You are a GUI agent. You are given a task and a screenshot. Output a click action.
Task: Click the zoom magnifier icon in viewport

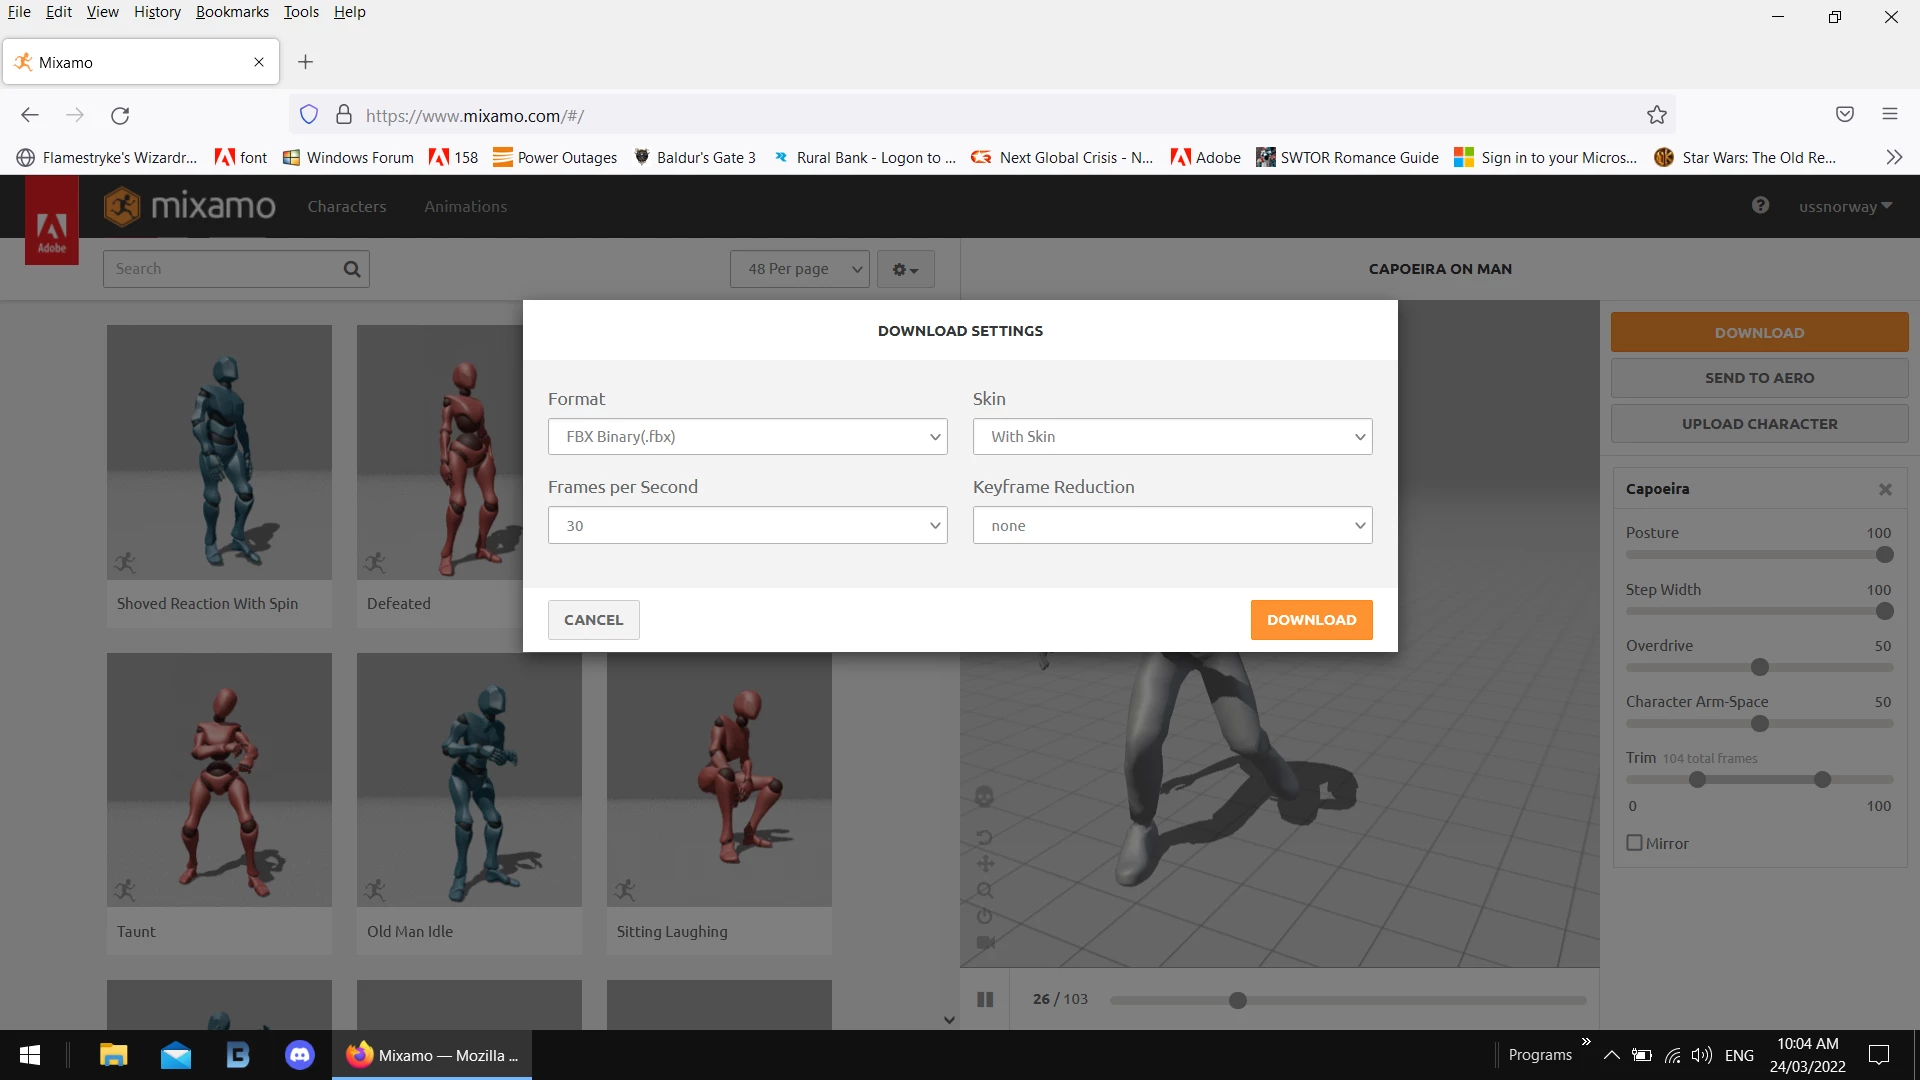pyautogui.click(x=985, y=890)
